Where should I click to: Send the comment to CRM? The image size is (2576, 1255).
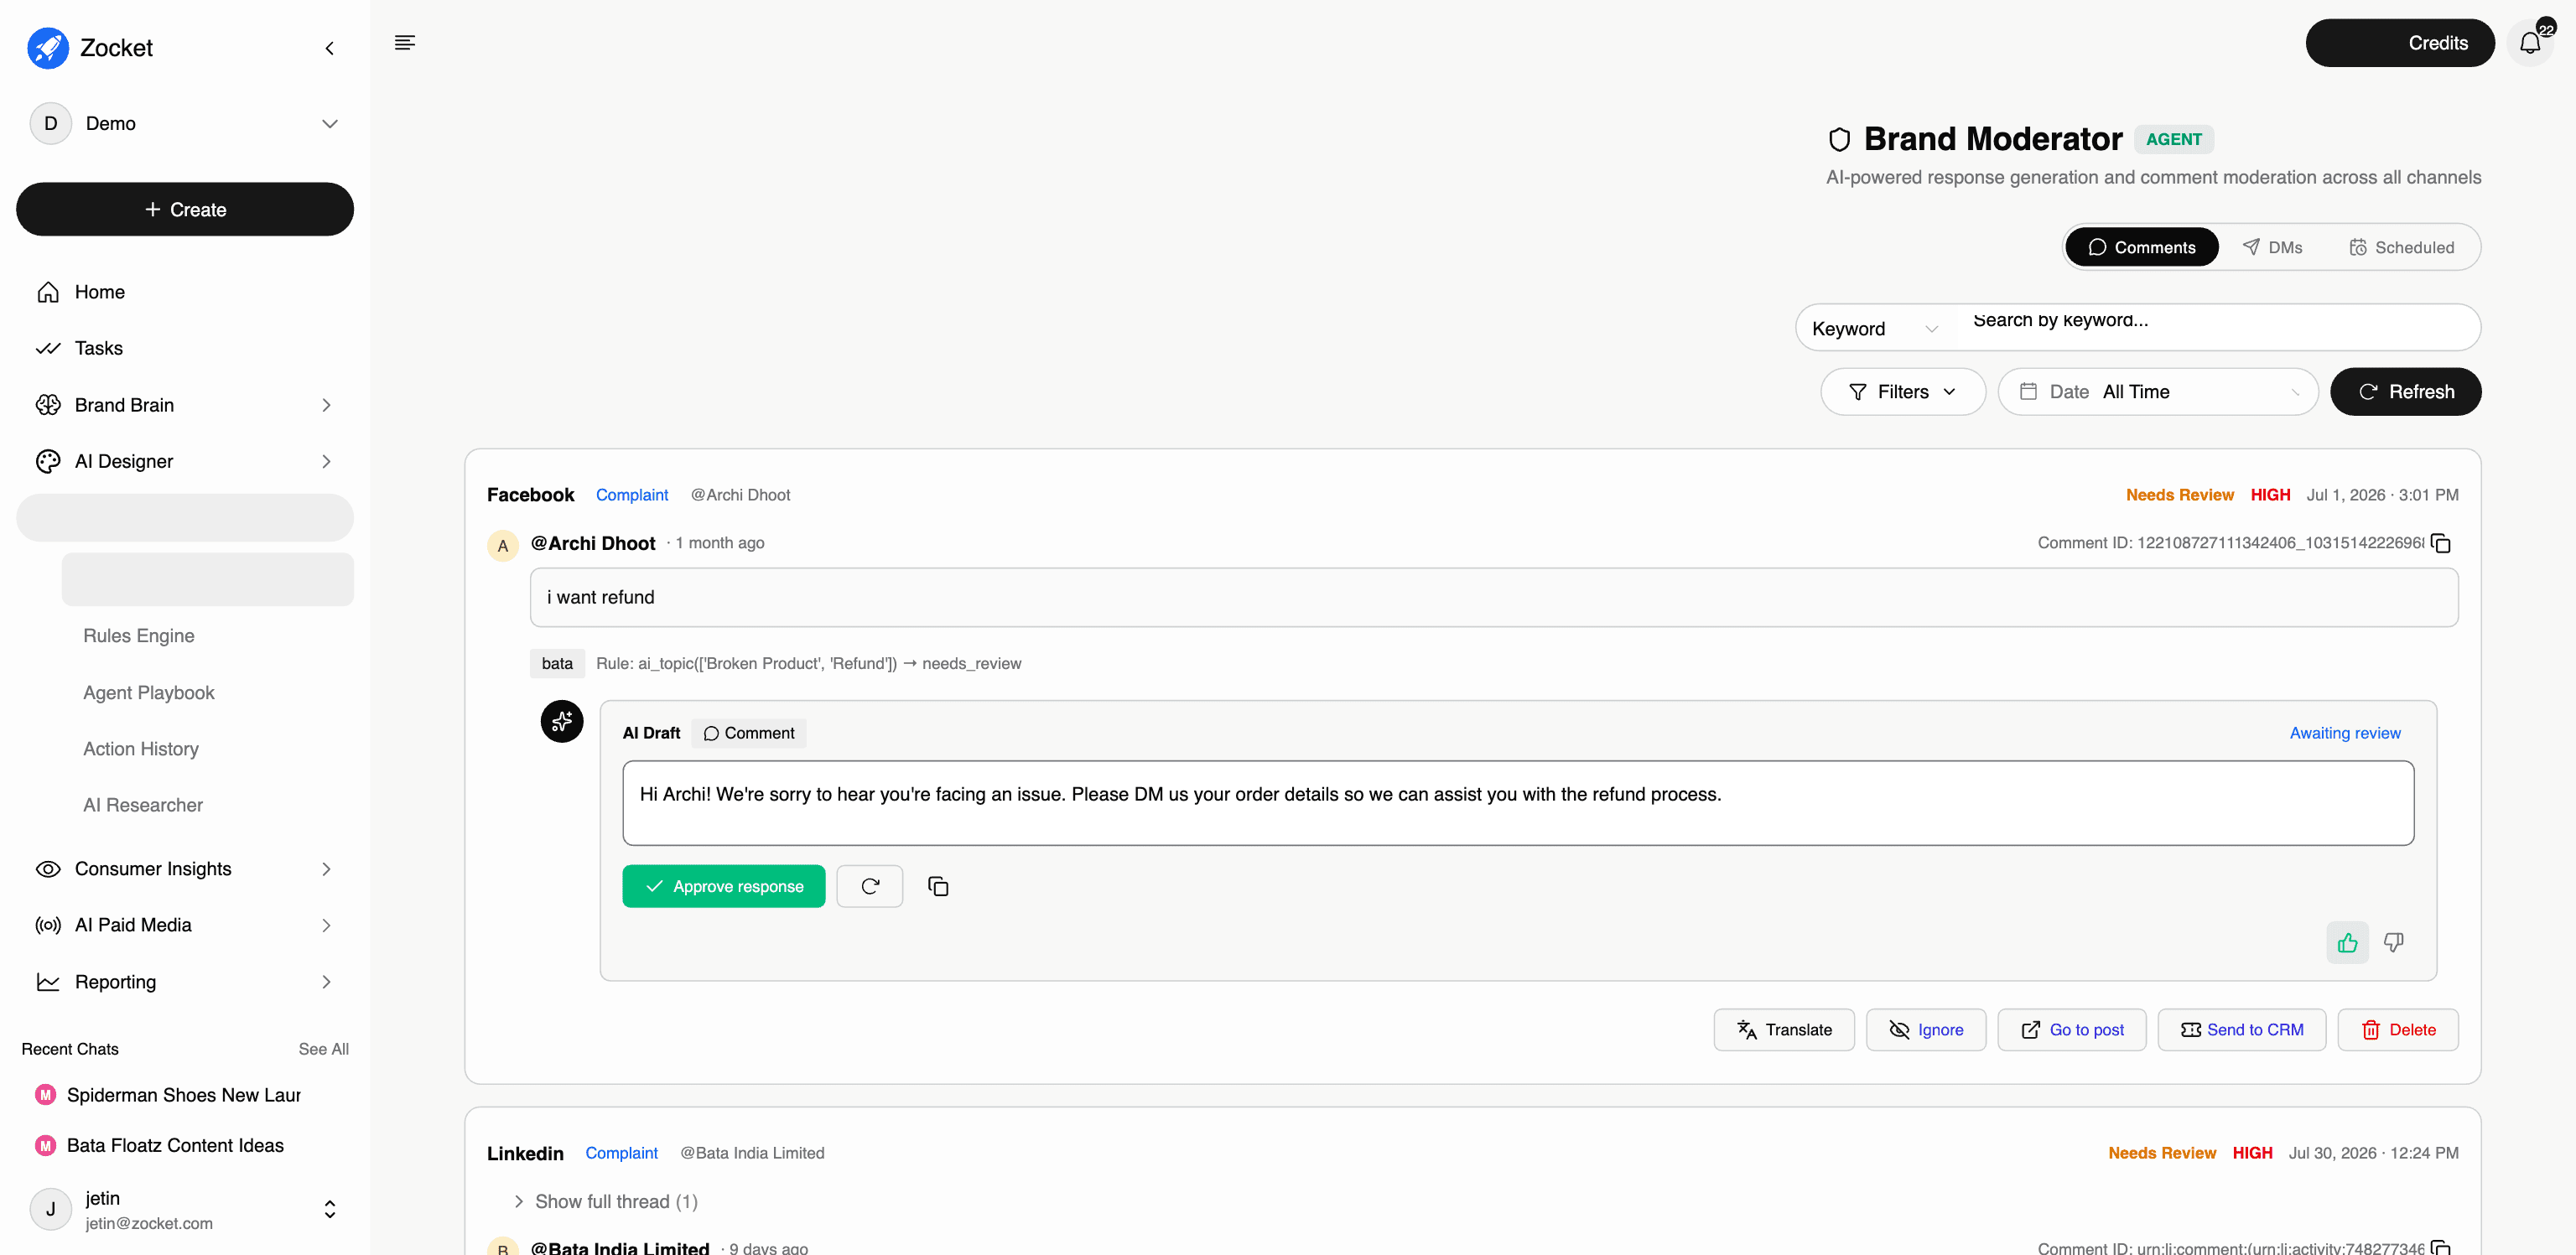(x=2242, y=1030)
